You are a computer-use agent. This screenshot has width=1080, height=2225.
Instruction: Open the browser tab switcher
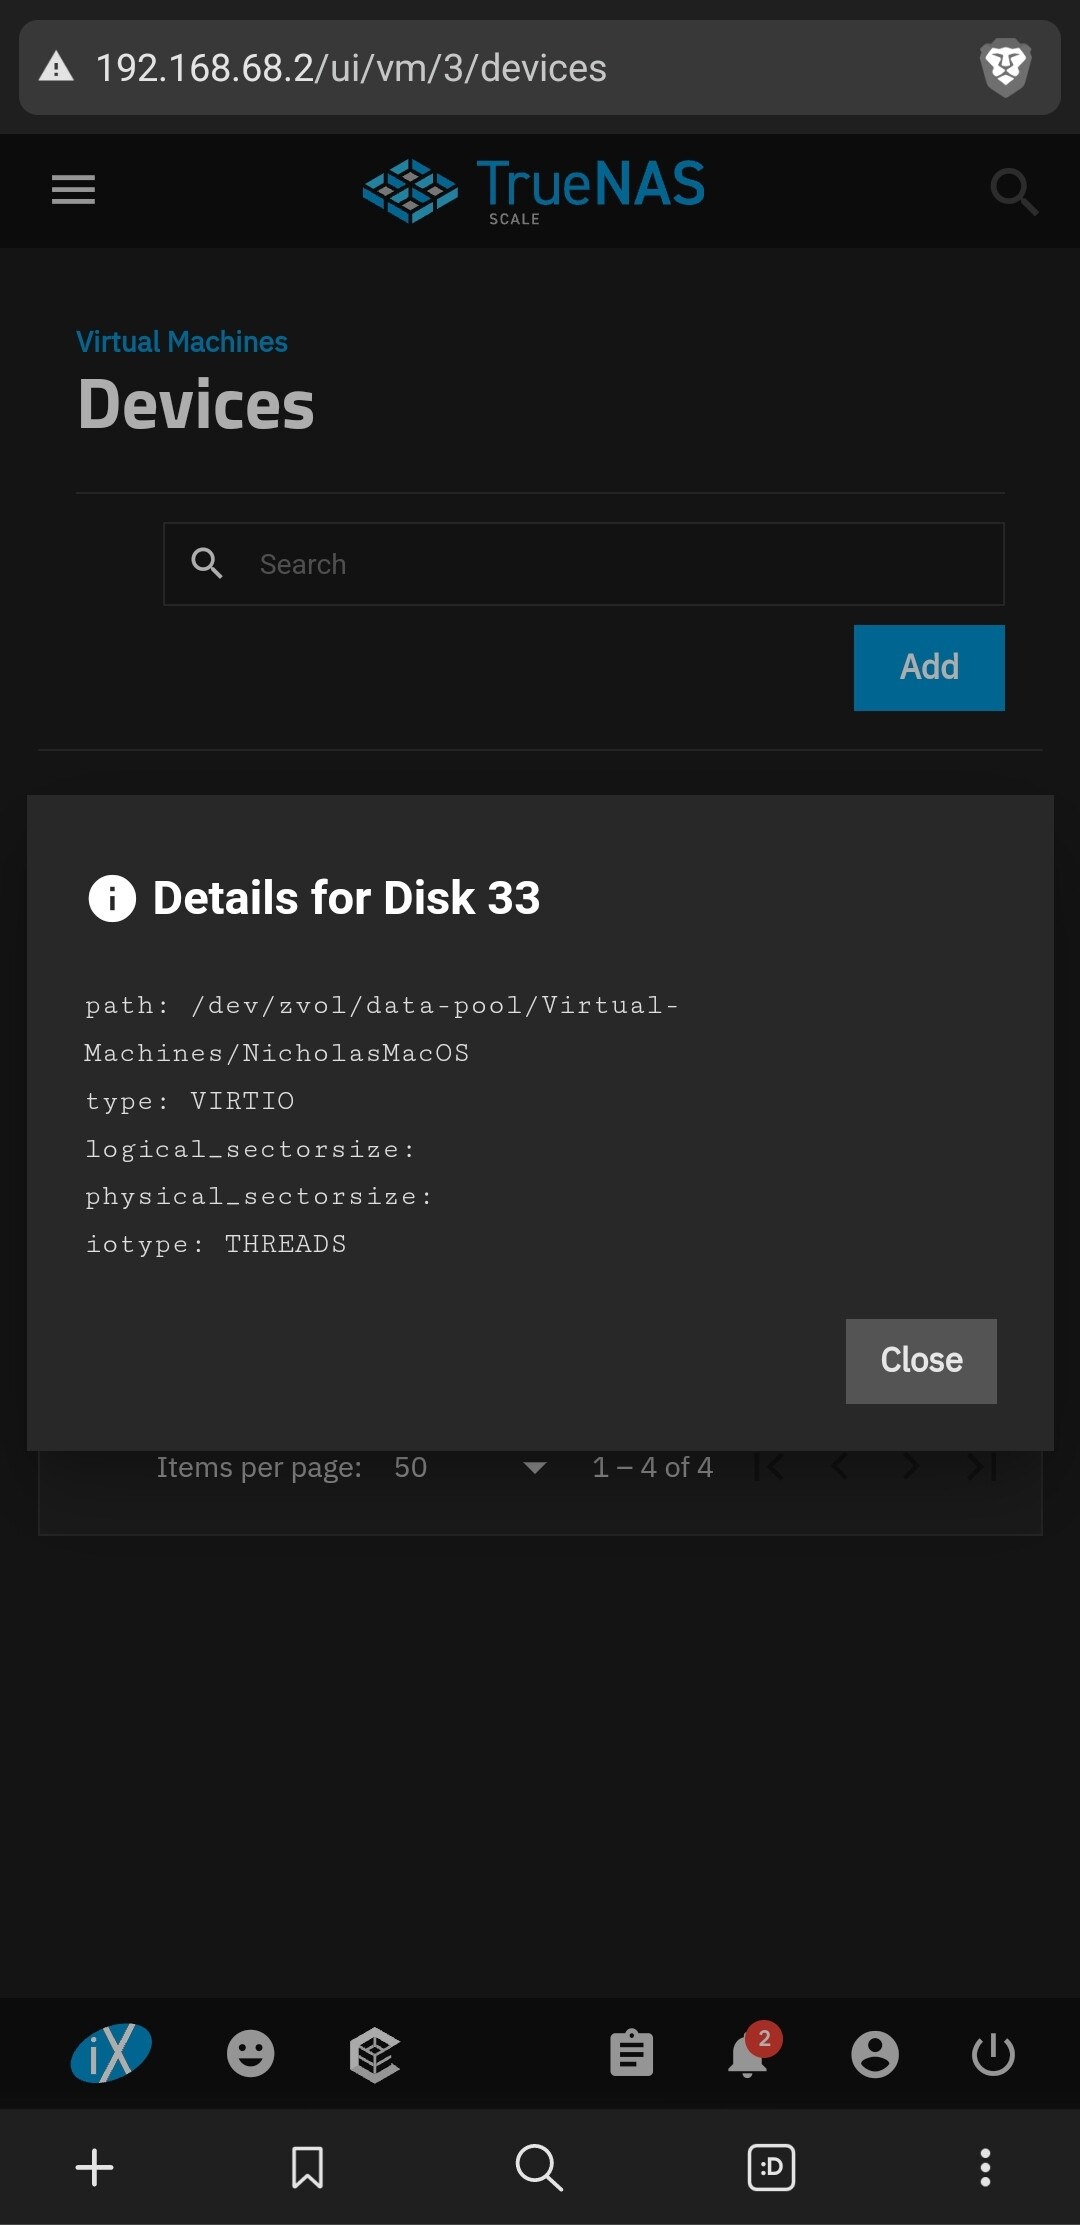[771, 2167]
